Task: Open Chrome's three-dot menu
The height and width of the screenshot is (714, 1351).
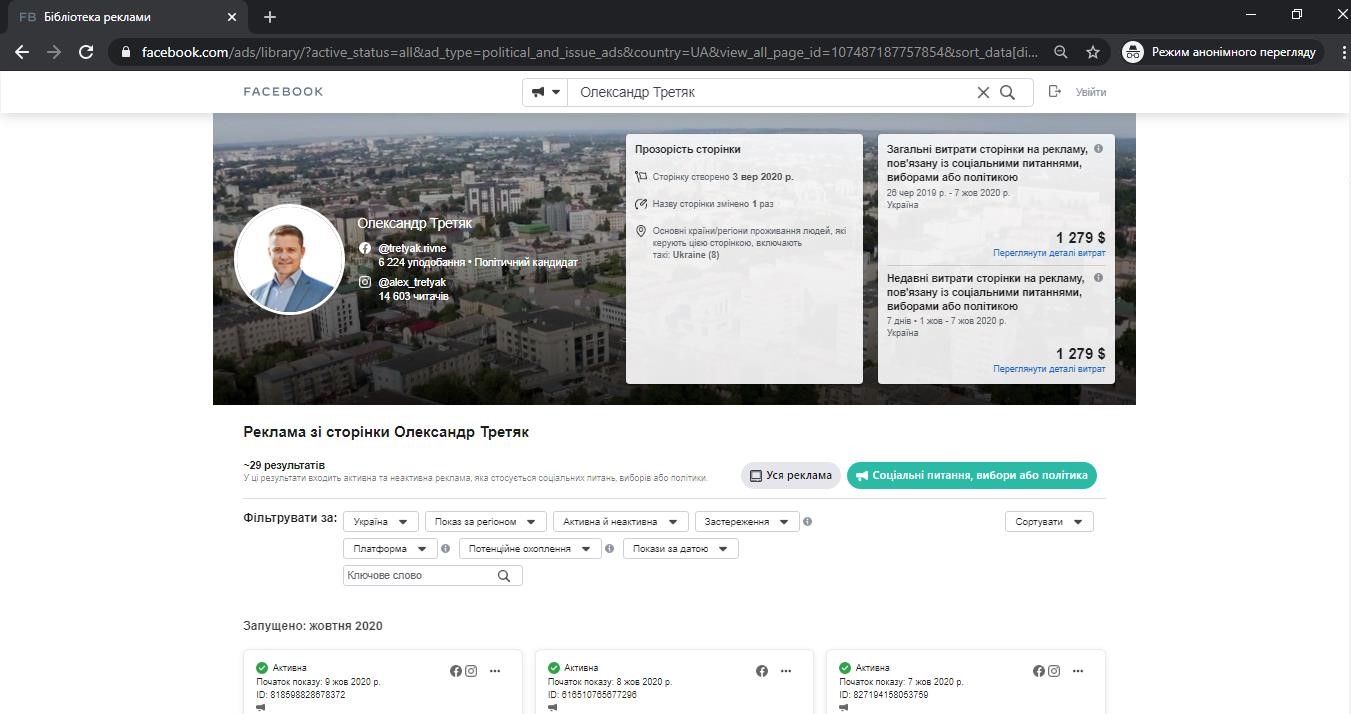Action: pyautogui.click(x=1343, y=52)
